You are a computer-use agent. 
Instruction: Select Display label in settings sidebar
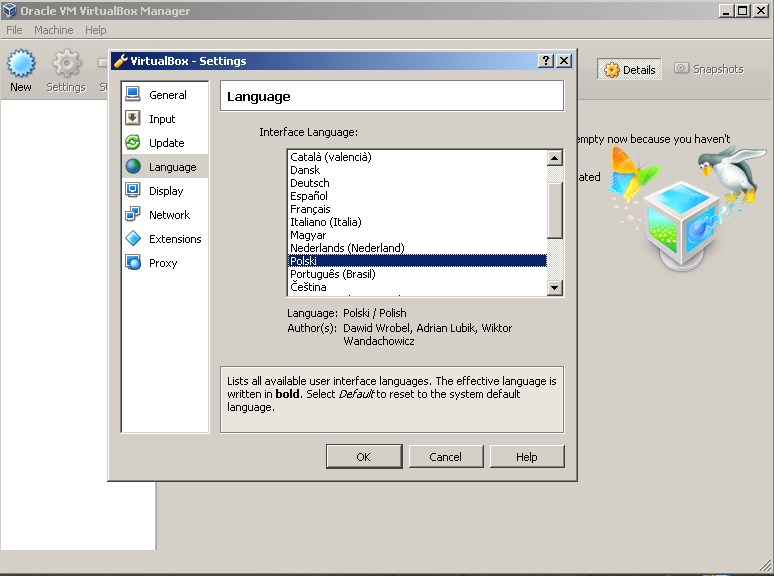[166, 191]
